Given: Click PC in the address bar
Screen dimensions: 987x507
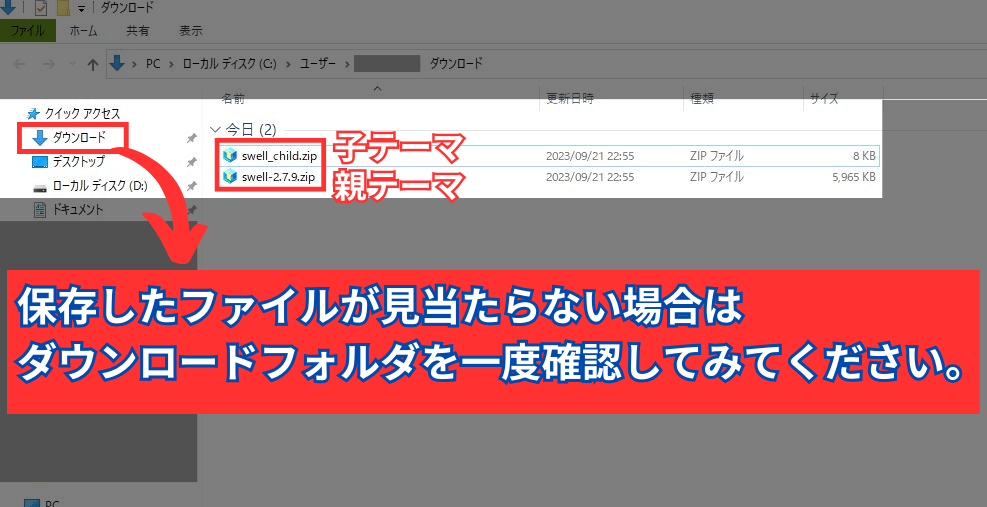Looking at the screenshot, I should 153,64.
